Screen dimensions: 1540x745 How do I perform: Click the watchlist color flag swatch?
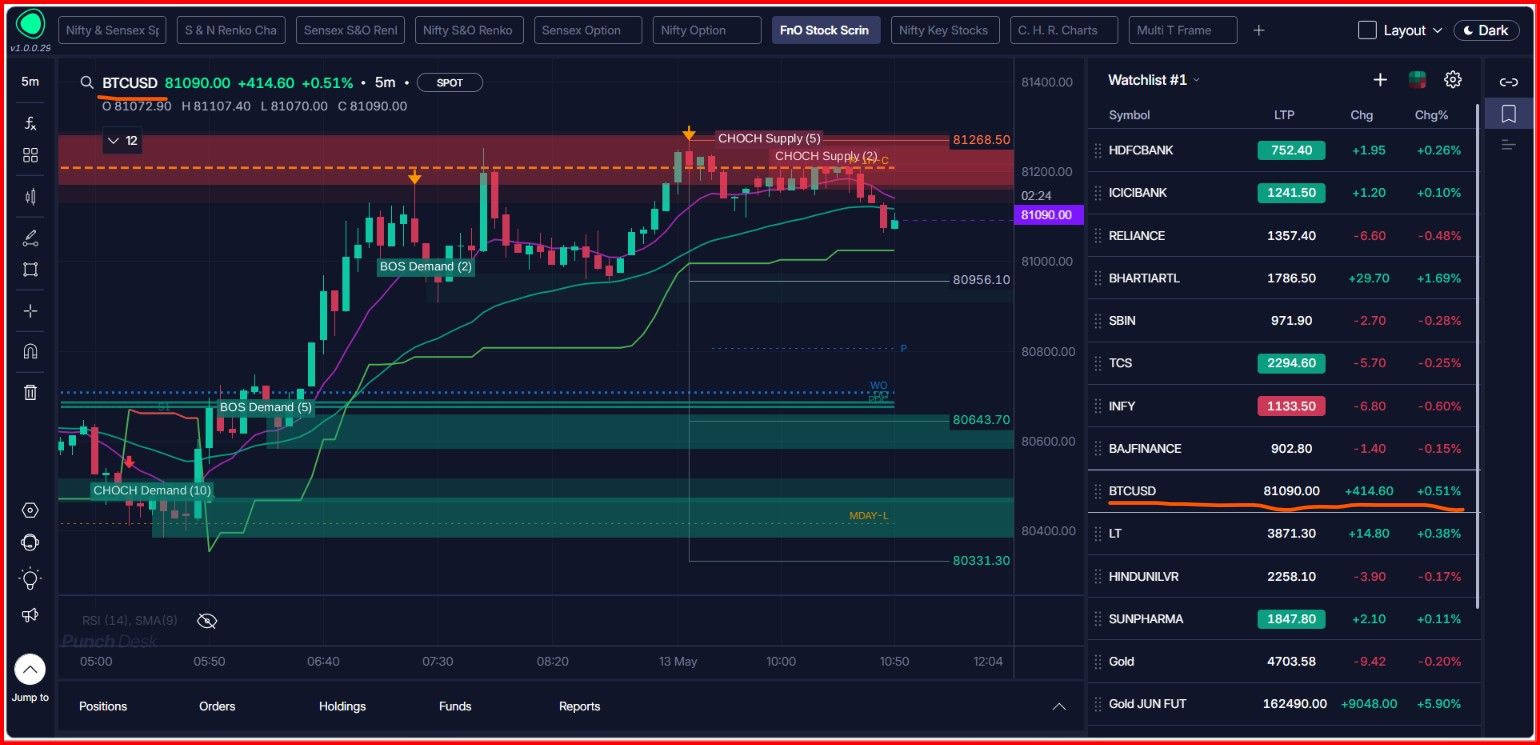[1417, 80]
